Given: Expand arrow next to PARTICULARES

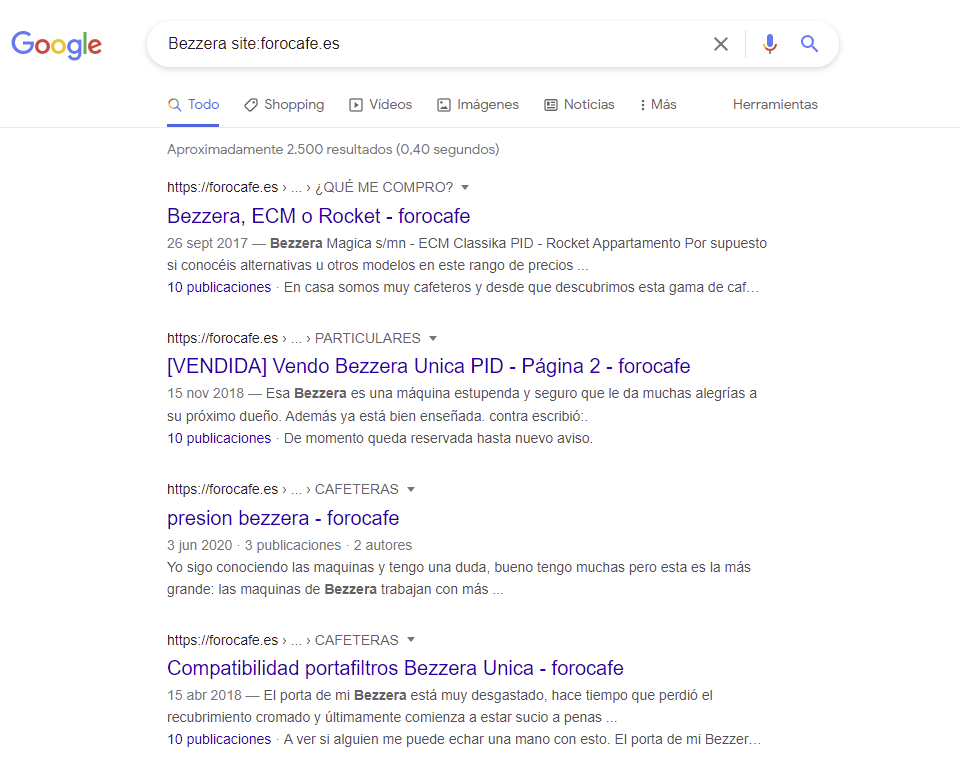Looking at the screenshot, I should 433,338.
